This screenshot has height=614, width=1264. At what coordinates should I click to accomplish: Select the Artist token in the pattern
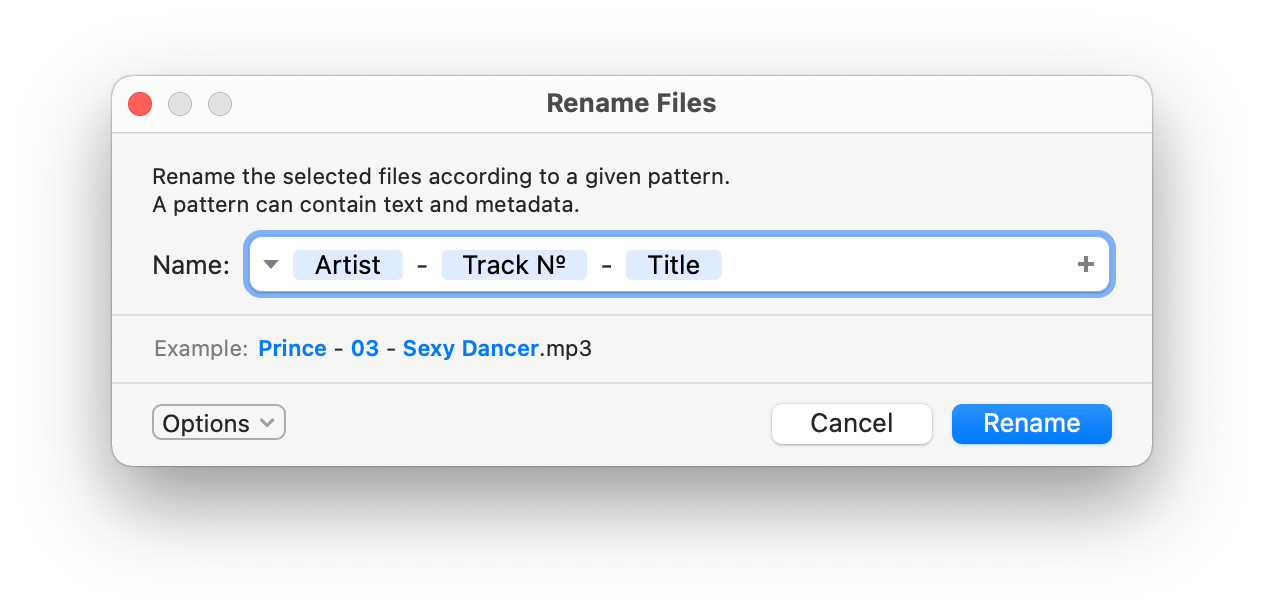(348, 265)
